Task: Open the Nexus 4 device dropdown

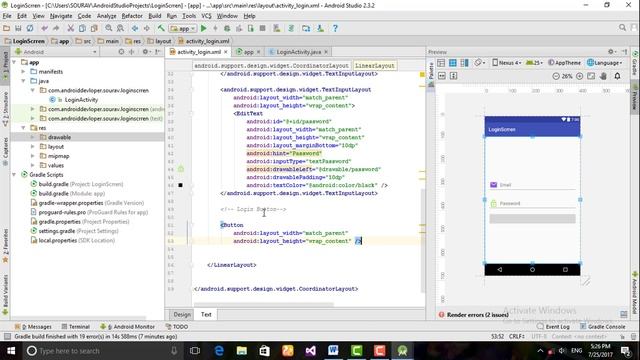Action: click(507, 63)
